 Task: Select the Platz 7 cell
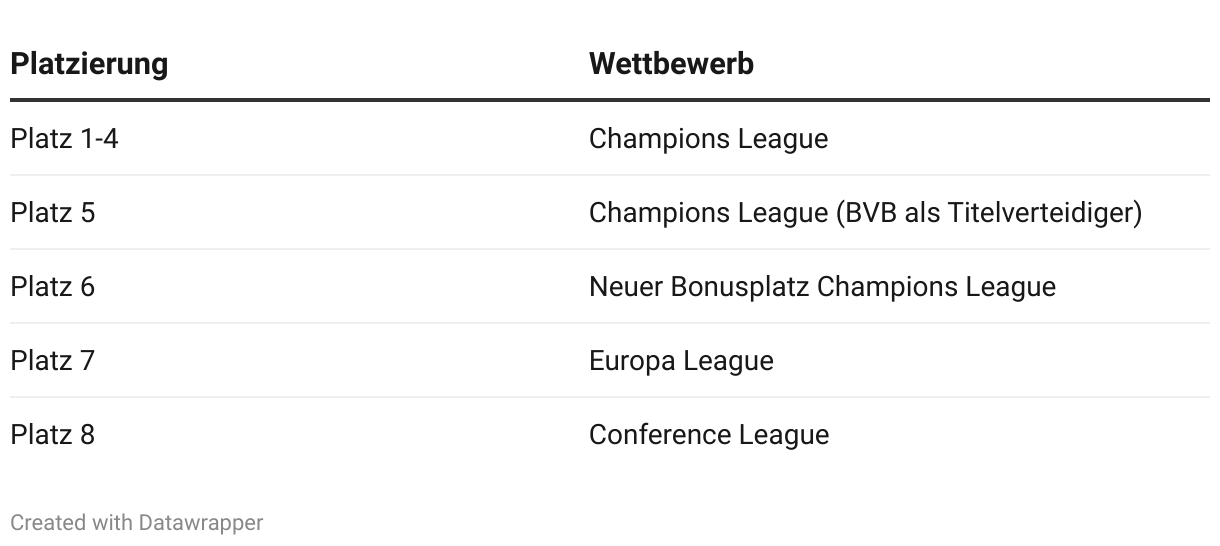[53, 361]
